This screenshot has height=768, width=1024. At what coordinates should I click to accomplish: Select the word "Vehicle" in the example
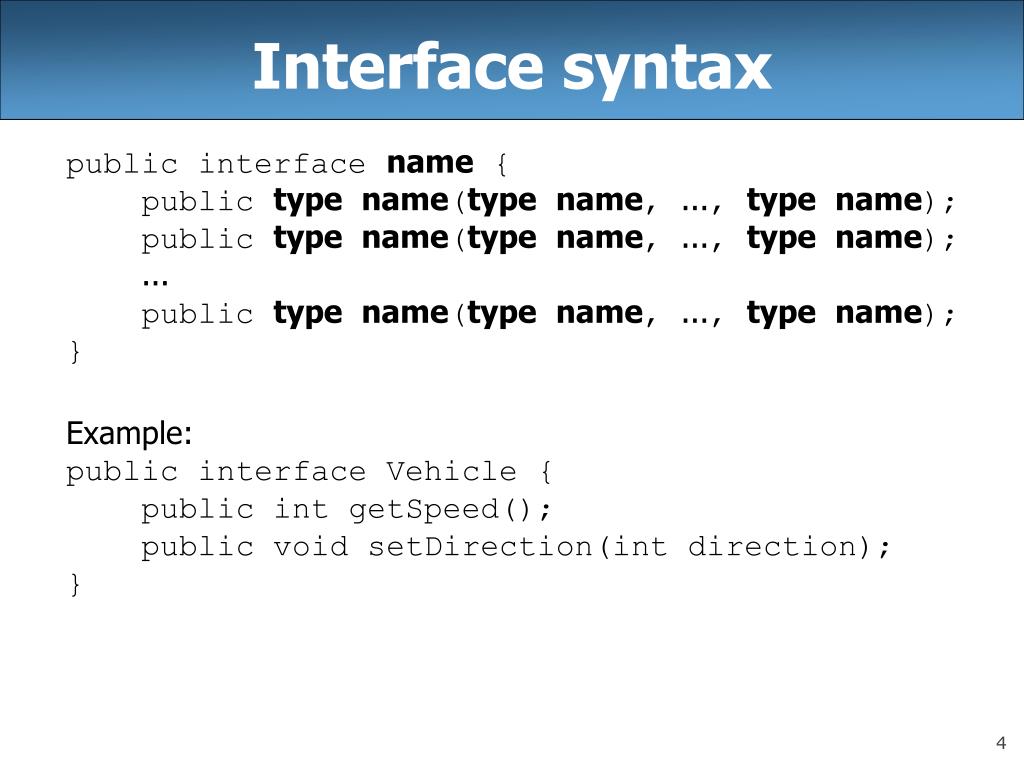coord(451,472)
